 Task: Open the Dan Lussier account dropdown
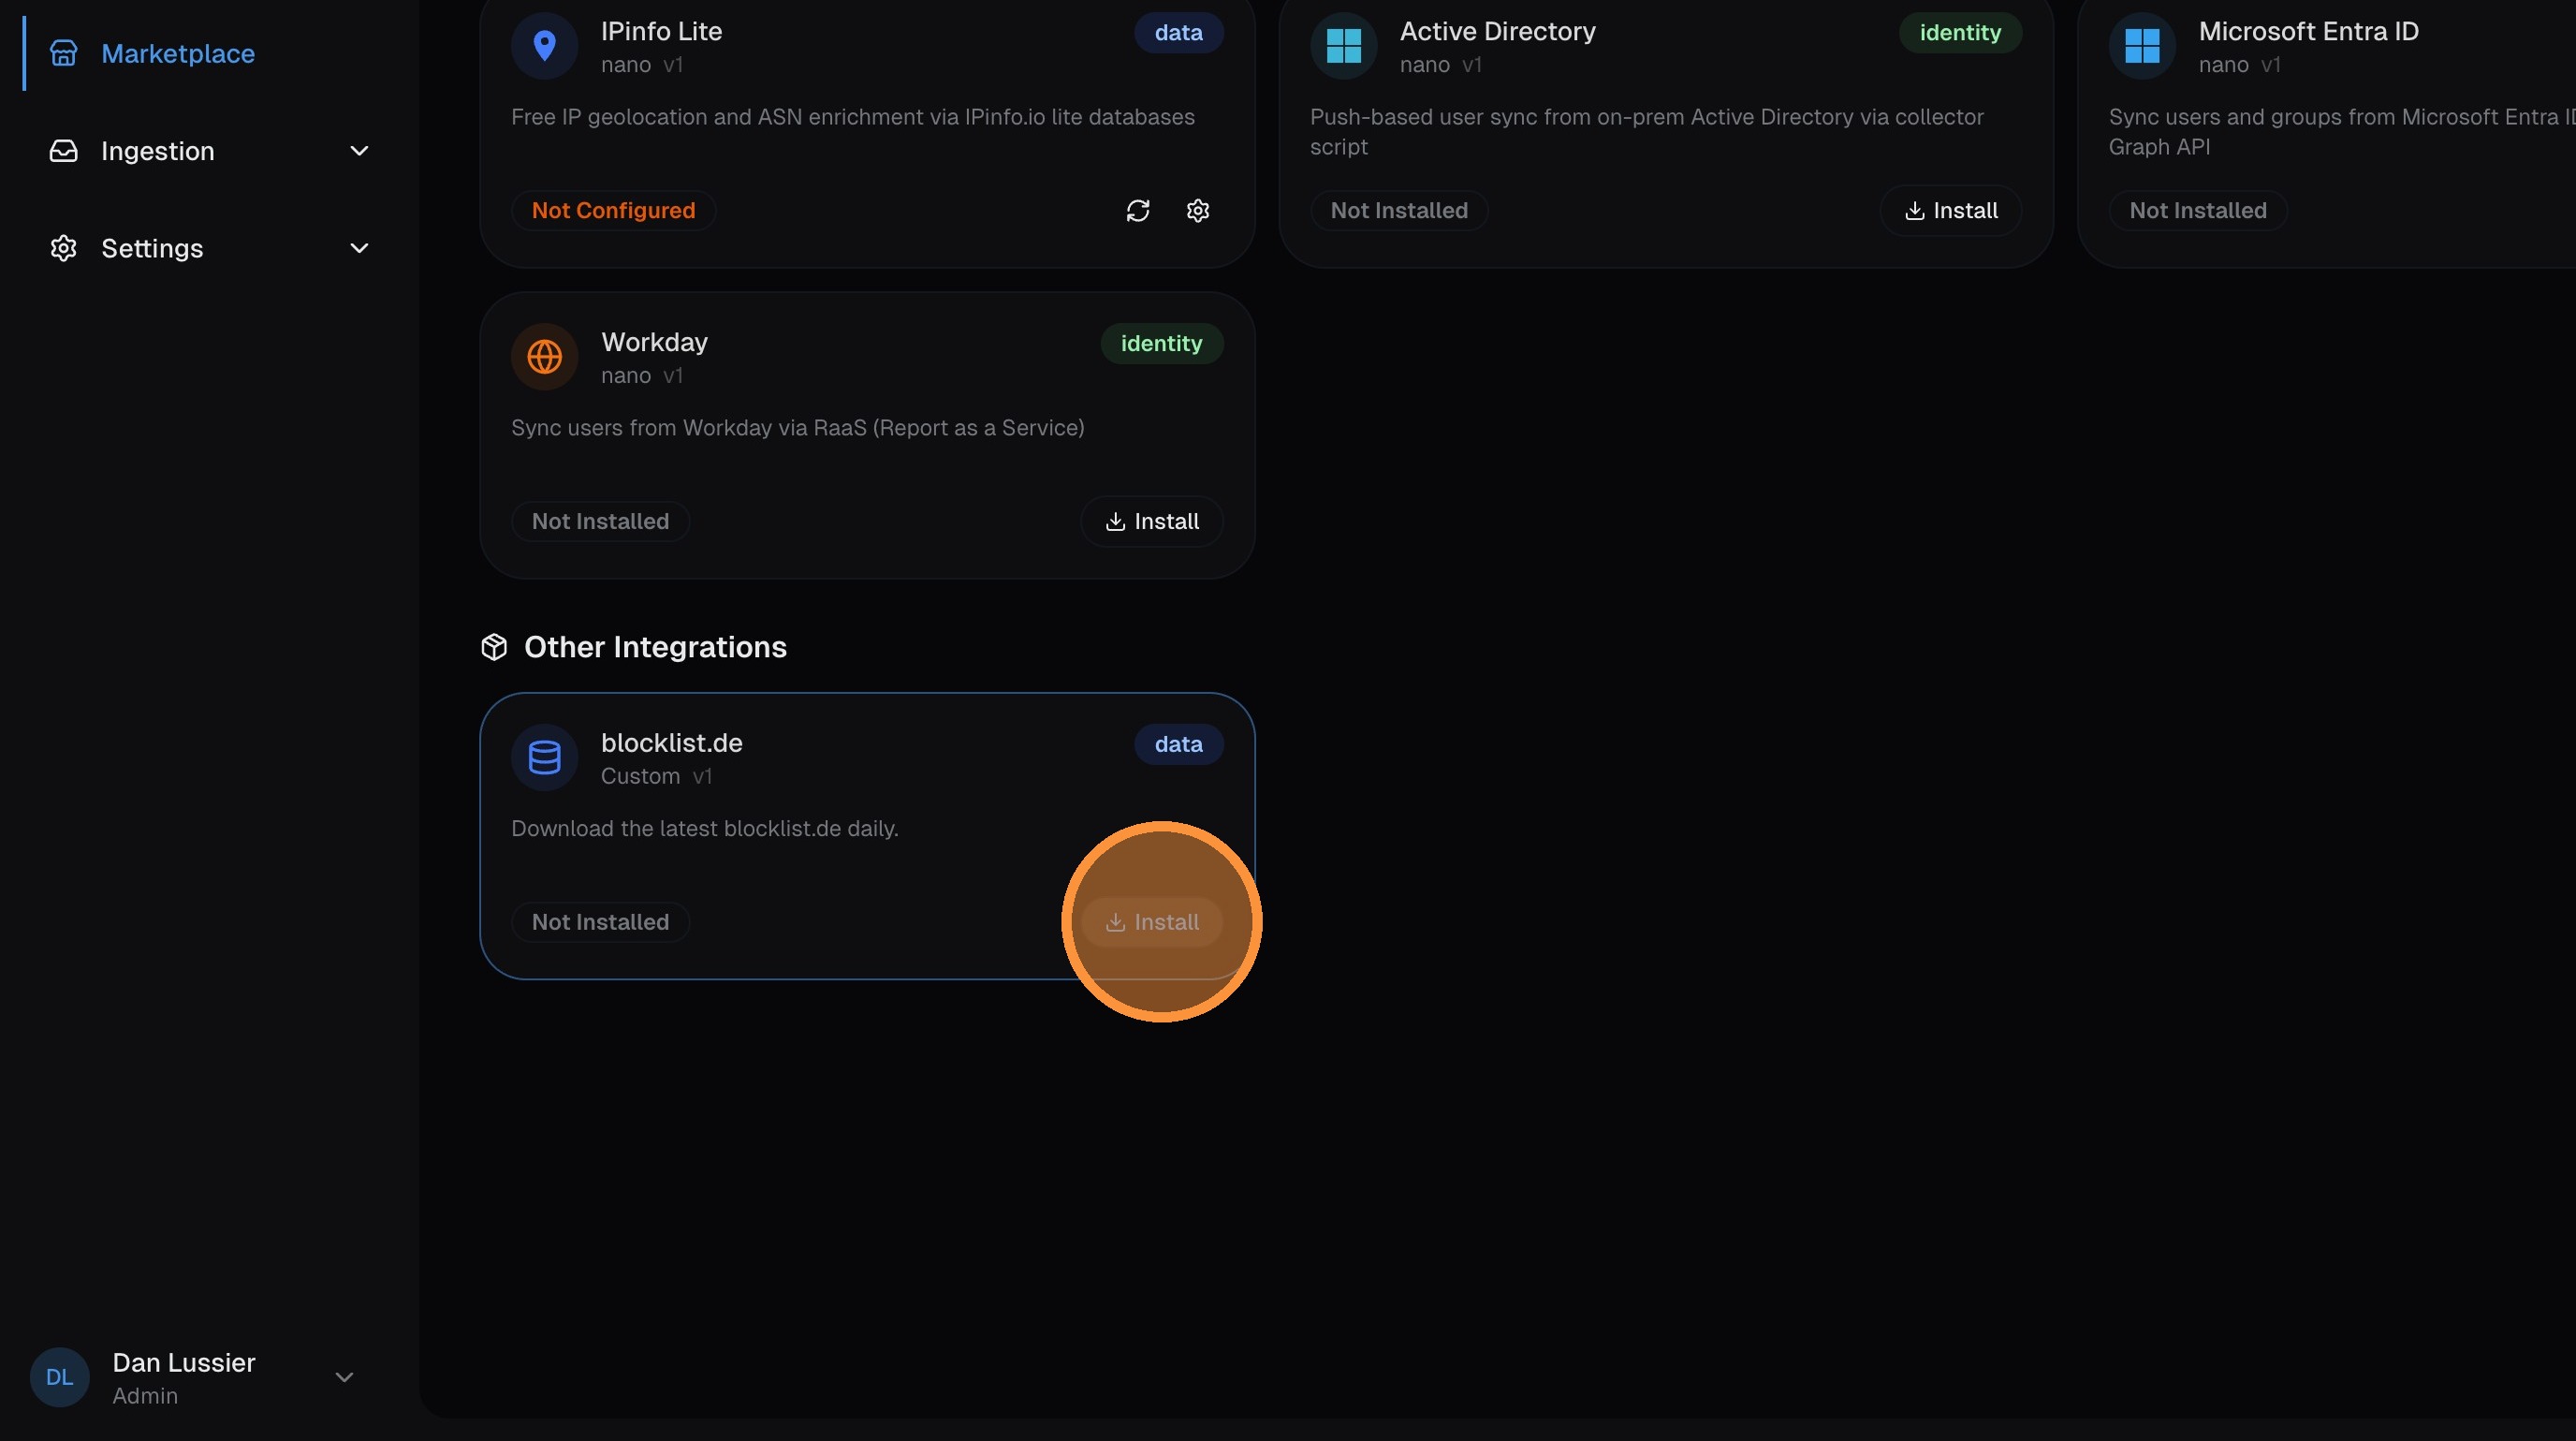344,1377
